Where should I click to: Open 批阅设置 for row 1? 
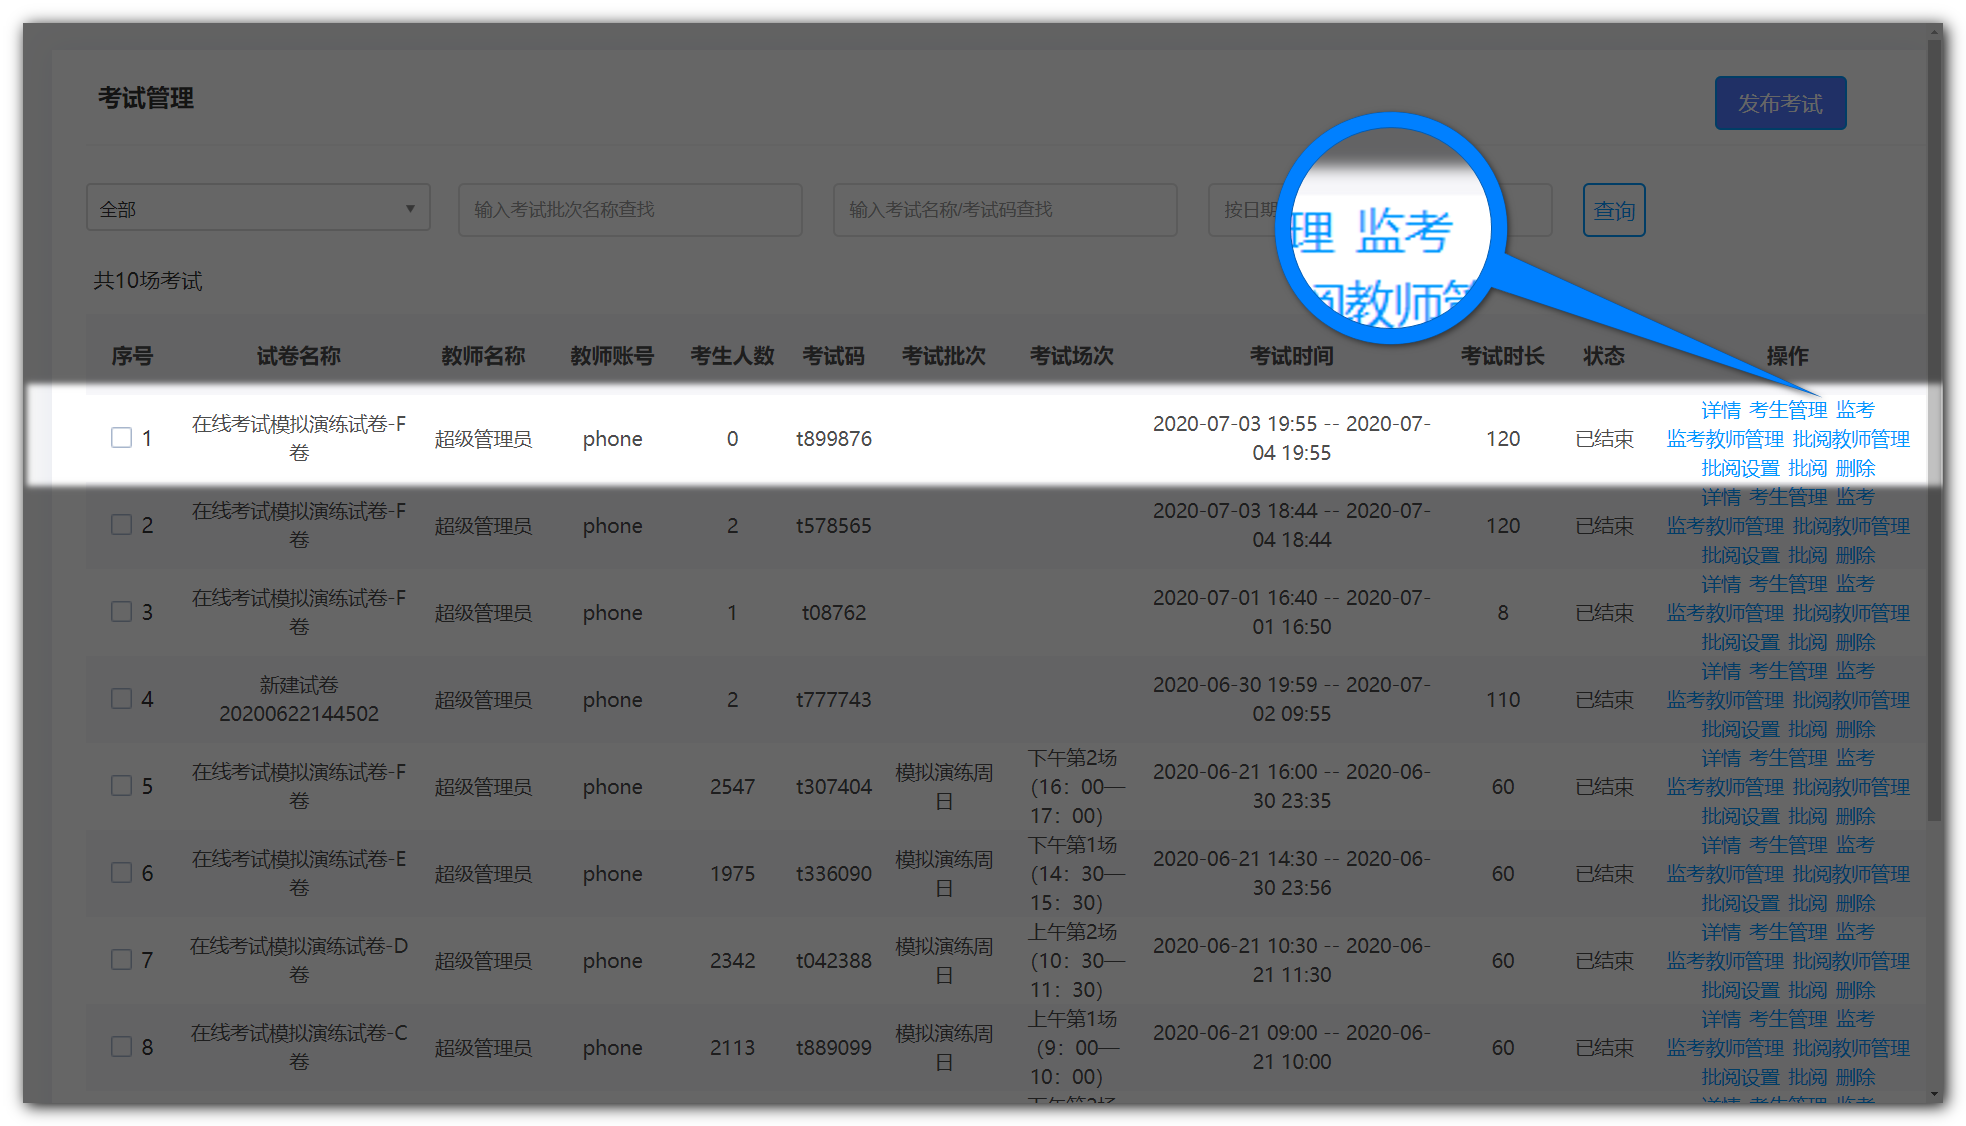[1740, 468]
